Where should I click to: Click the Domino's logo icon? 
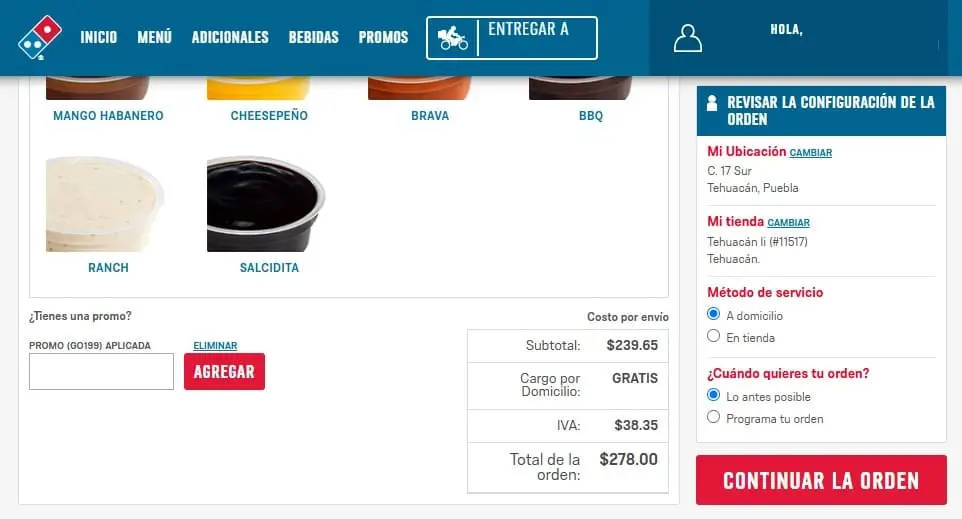pos(40,37)
